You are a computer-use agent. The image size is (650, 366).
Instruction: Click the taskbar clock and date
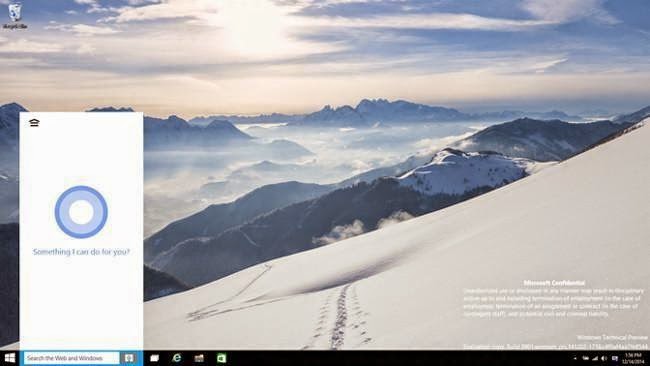(x=633, y=359)
